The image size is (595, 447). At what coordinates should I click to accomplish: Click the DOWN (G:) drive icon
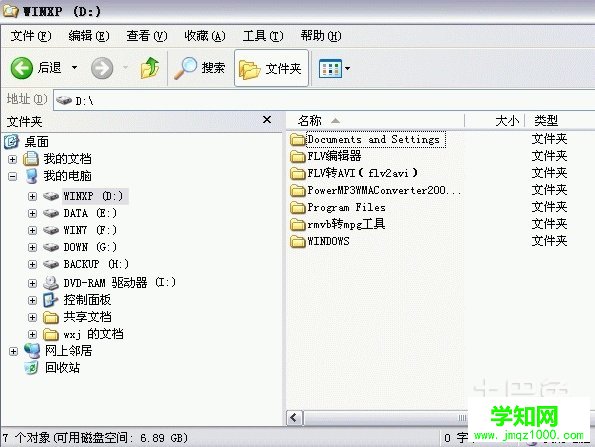[x=51, y=247]
